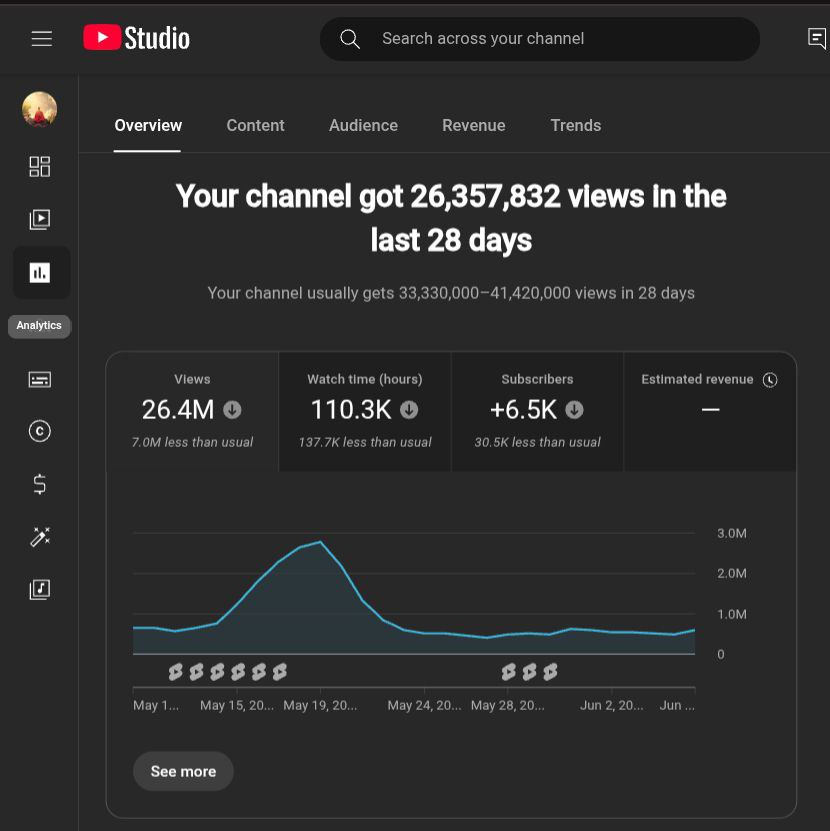Click the See more button
This screenshot has height=831, width=830.
click(x=183, y=771)
